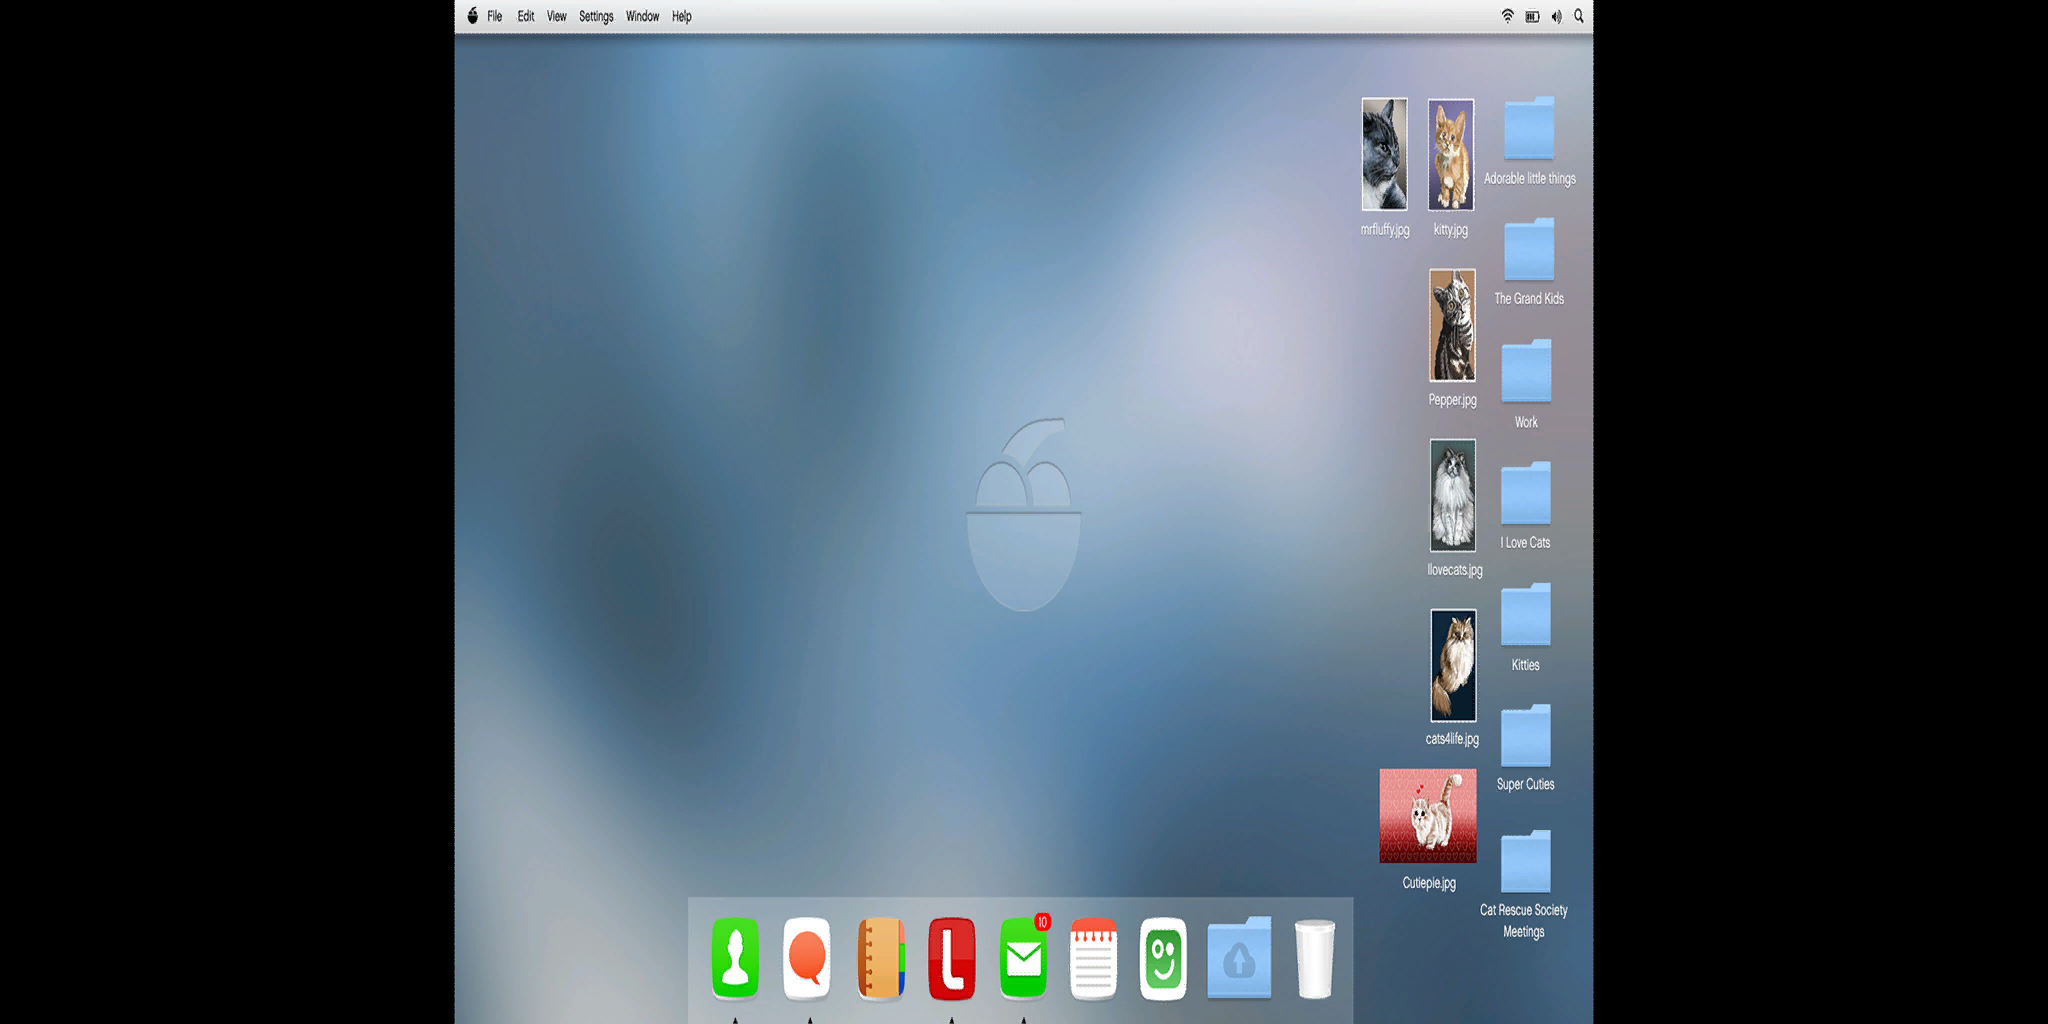Image resolution: width=2048 pixels, height=1024 pixels.
Task: Open the notepad app in dock
Action: point(1094,958)
